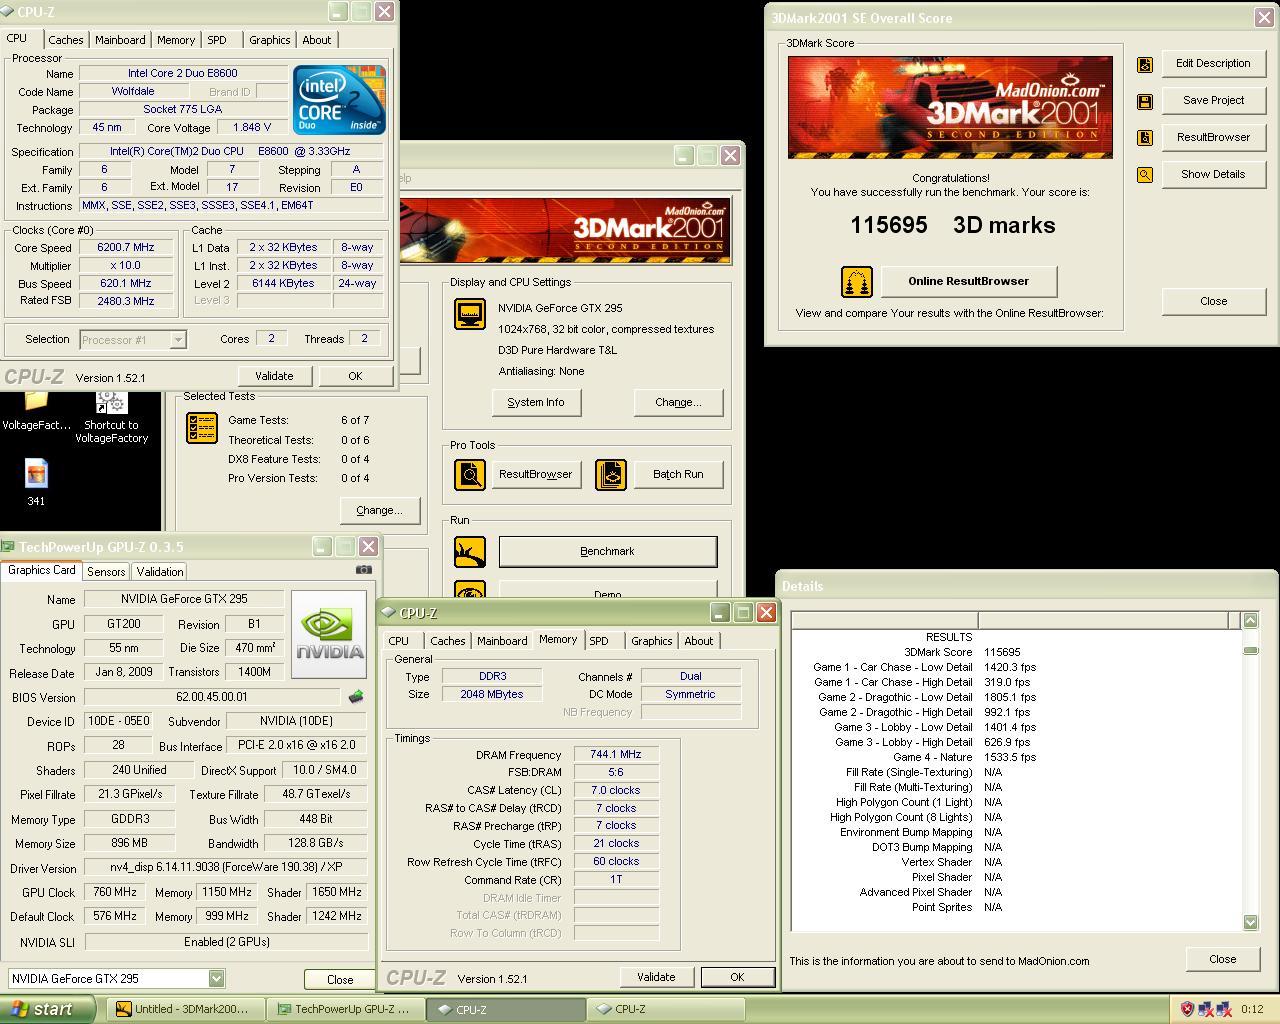The image size is (1280, 1024).
Task: Click the icon left of Online ResultBrowser
Action: [856, 282]
